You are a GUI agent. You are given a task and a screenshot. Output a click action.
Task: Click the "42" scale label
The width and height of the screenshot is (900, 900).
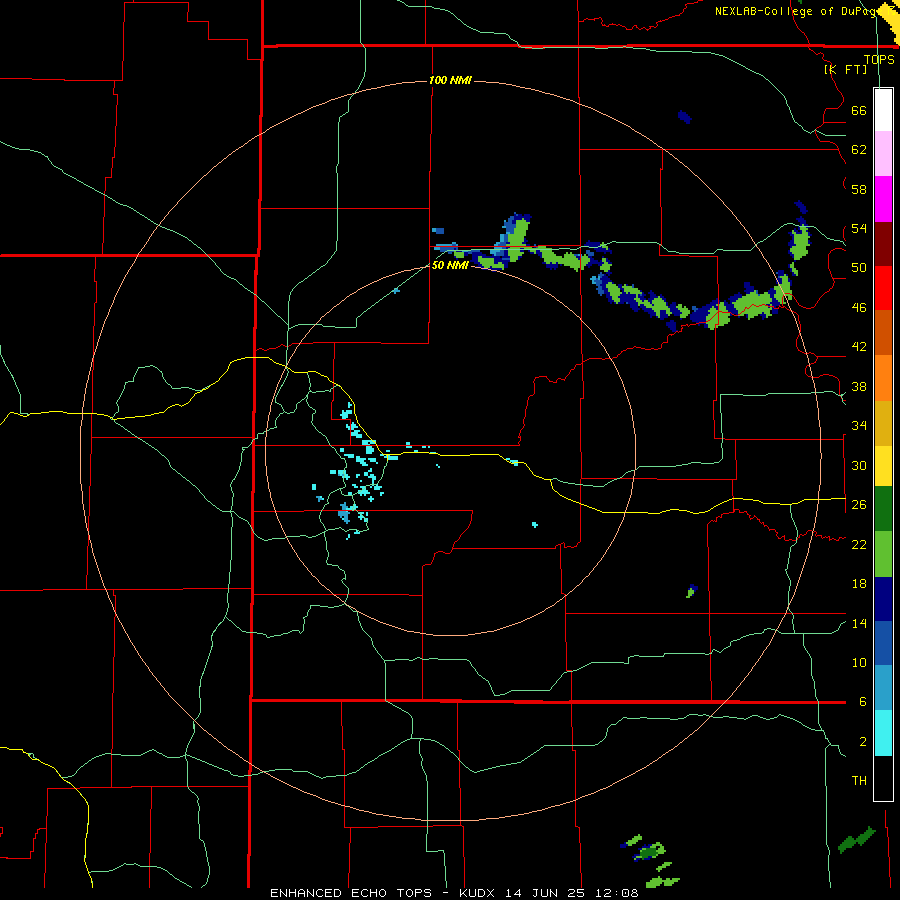(x=859, y=347)
